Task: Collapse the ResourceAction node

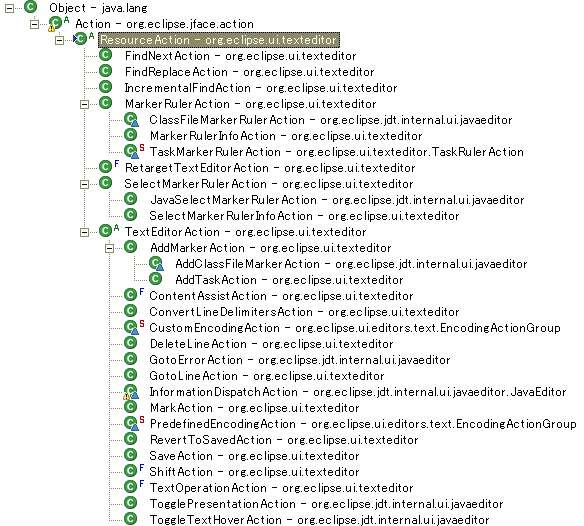Action: pyautogui.click(x=59, y=40)
